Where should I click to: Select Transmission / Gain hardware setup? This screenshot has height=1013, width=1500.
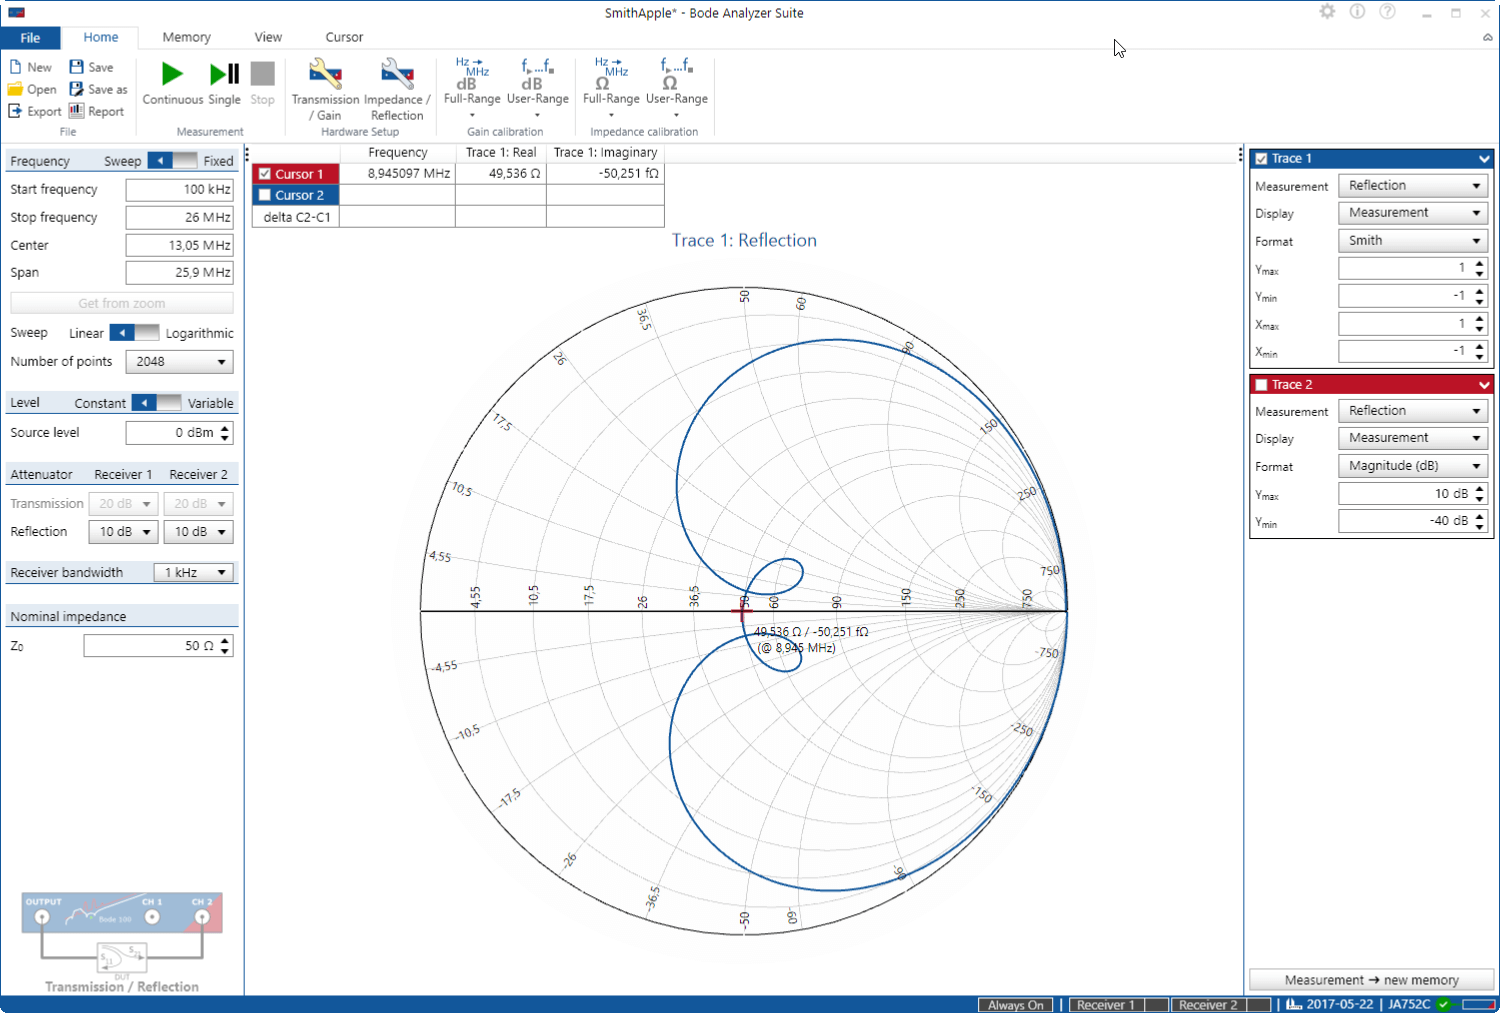[x=325, y=88]
